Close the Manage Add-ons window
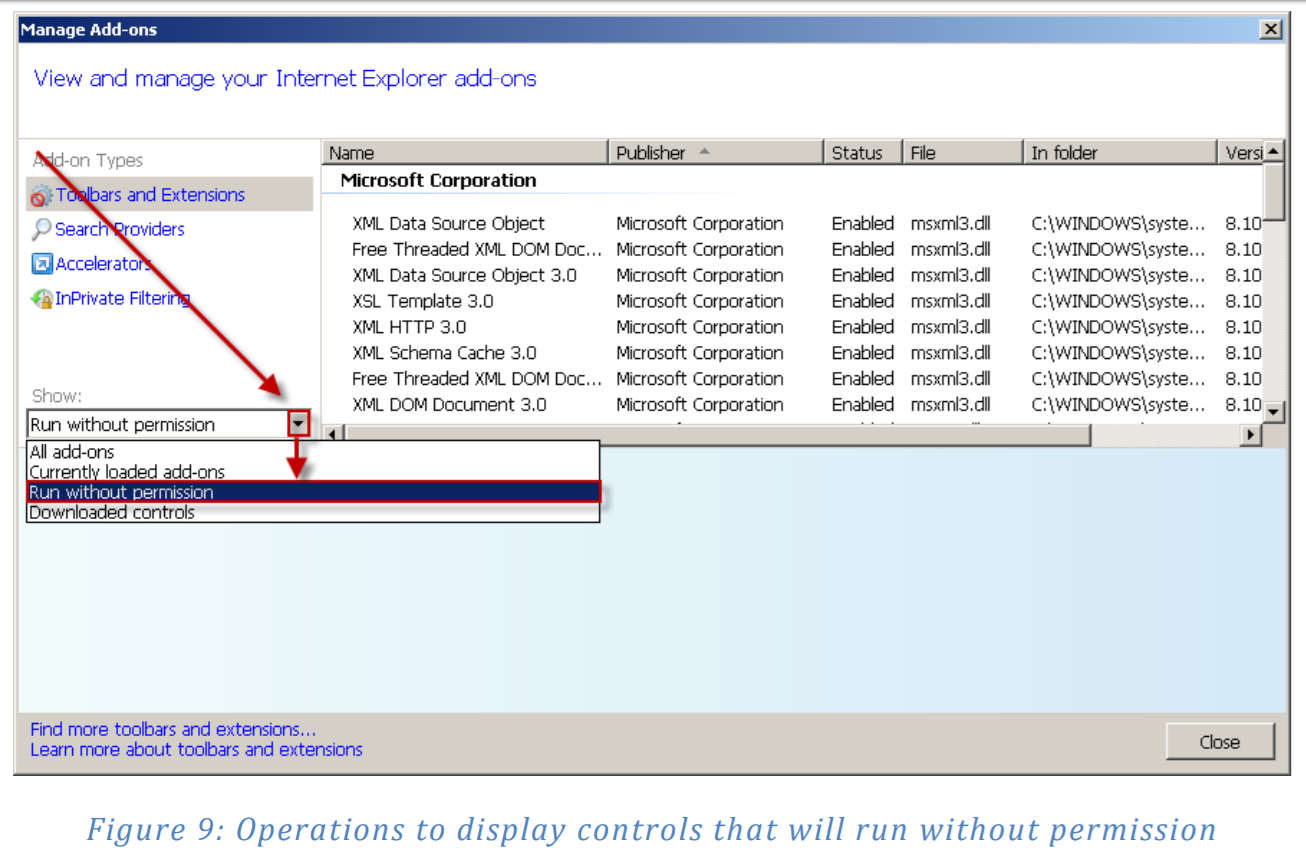This screenshot has width=1306, height=867. [1271, 30]
